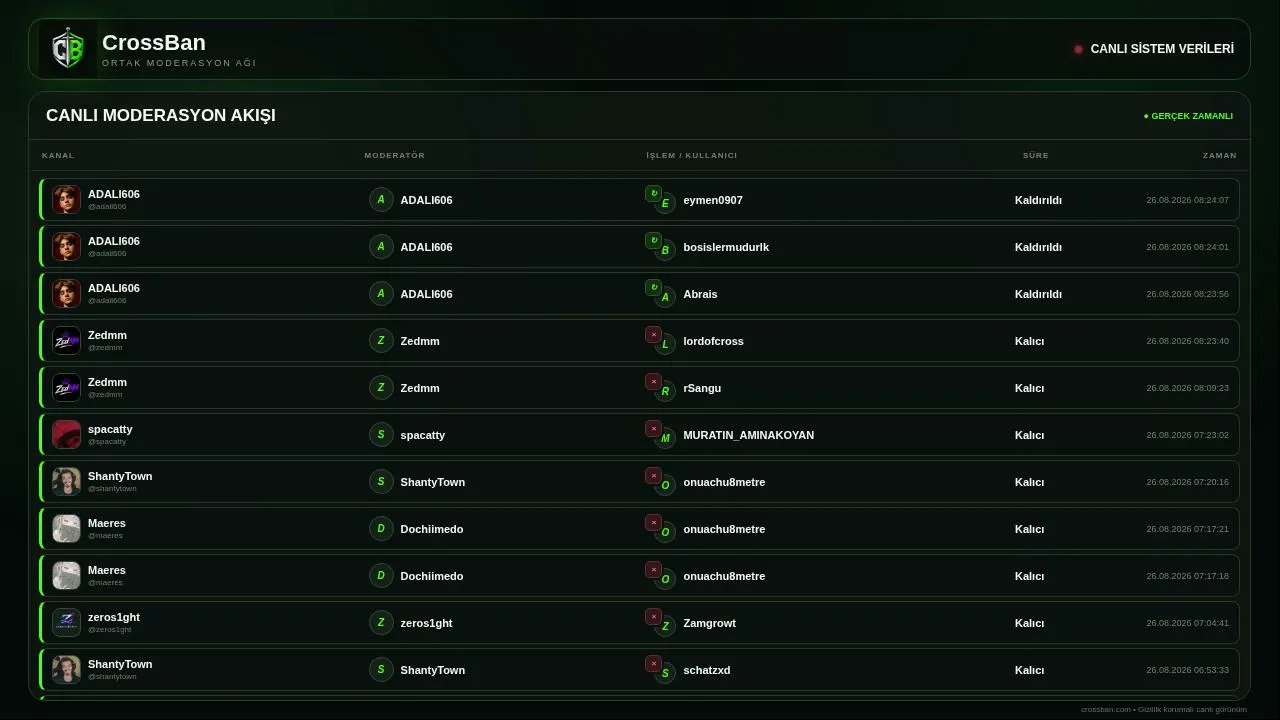This screenshot has width=1280, height=720.
Task: Click the red ban icon beside lordofcross
Action: (653, 334)
